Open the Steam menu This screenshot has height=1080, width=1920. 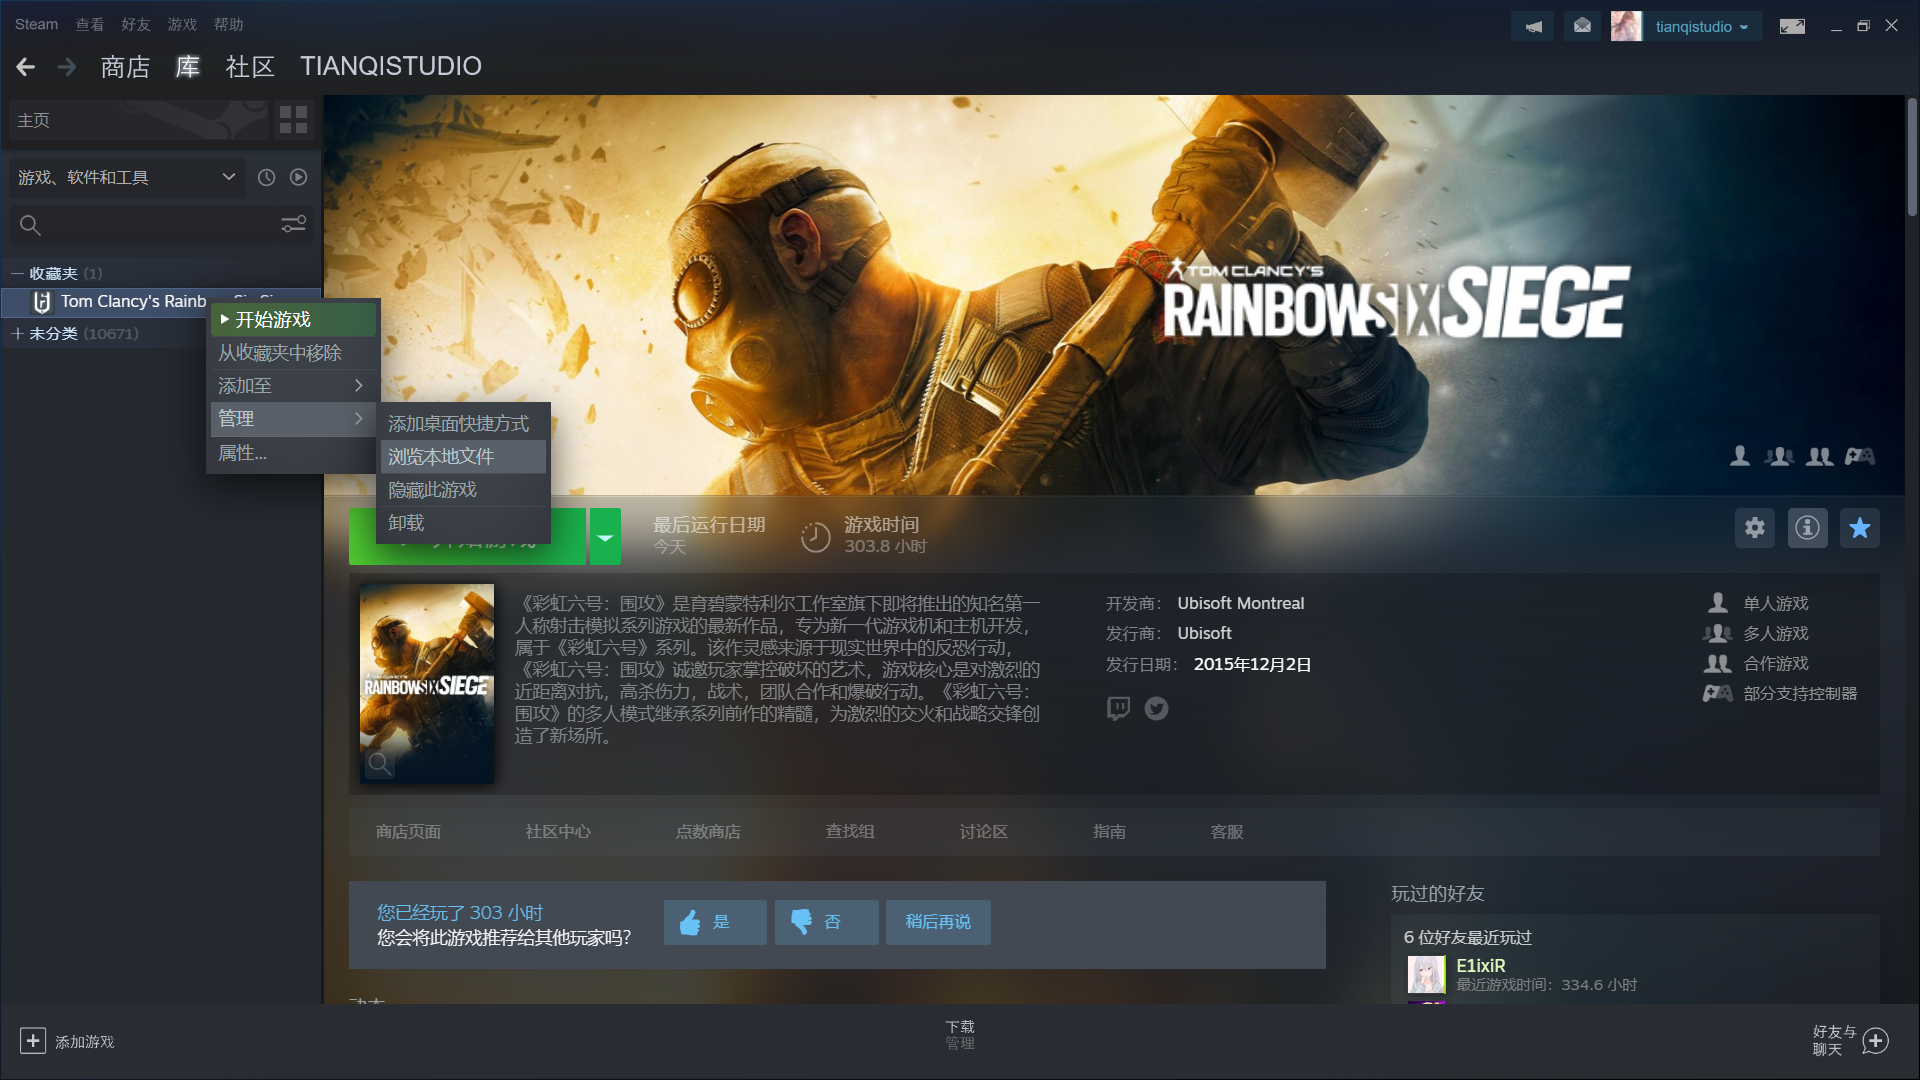pos(36,24)
